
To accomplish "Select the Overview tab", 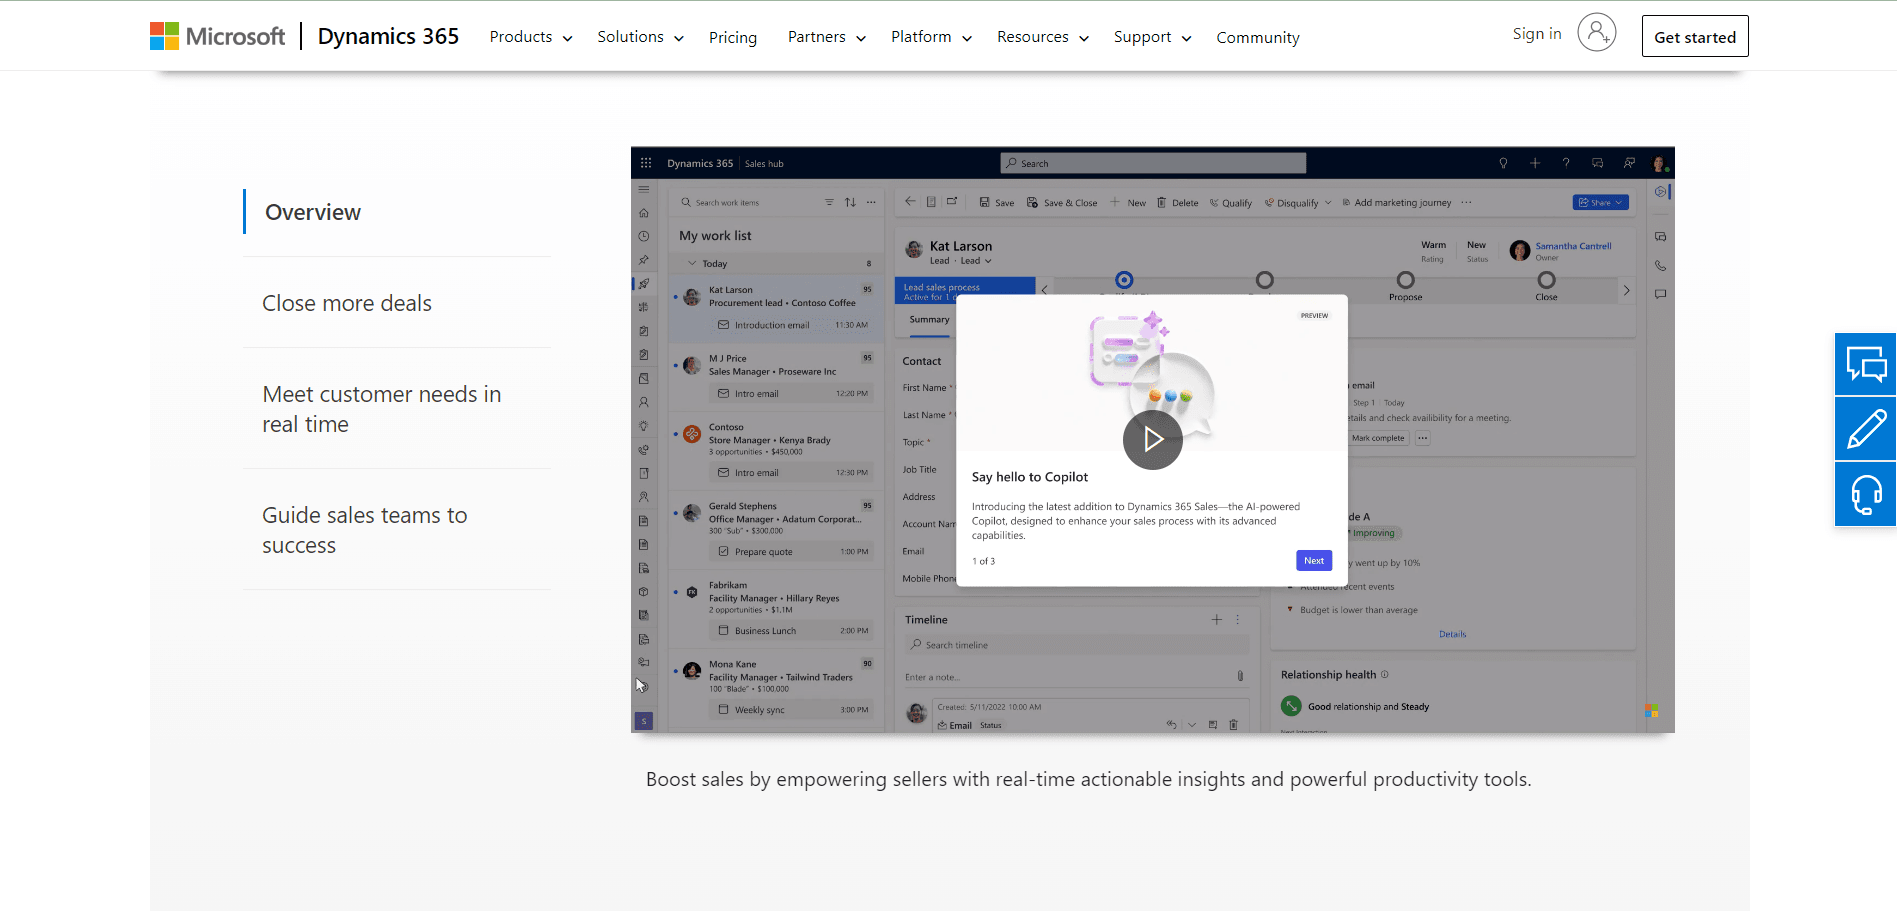I will click(x=313, y=212).
